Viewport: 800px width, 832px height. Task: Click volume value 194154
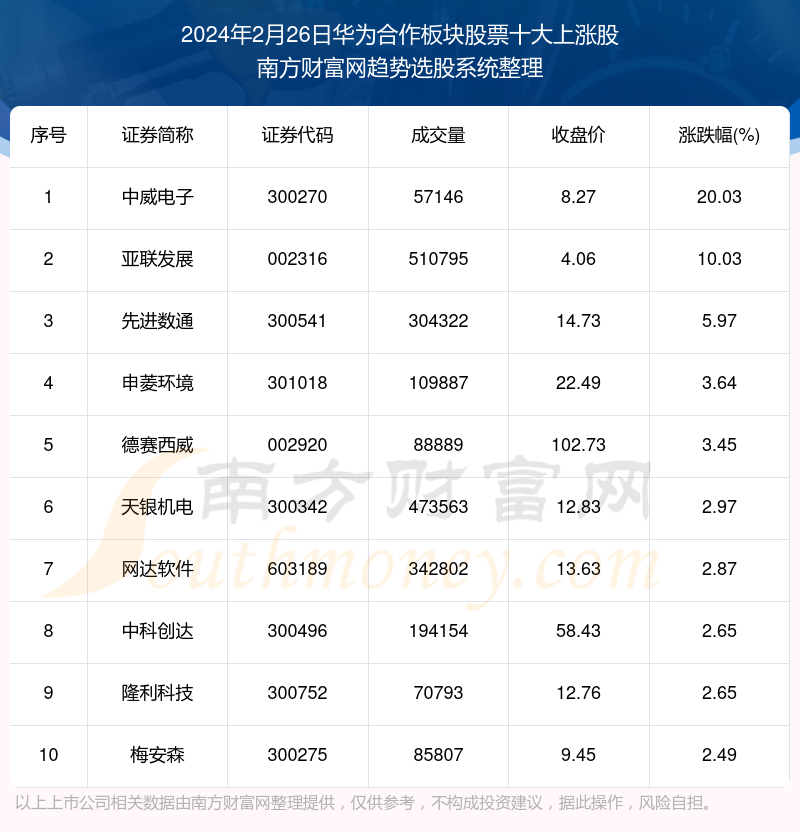[x=438, y=631]
